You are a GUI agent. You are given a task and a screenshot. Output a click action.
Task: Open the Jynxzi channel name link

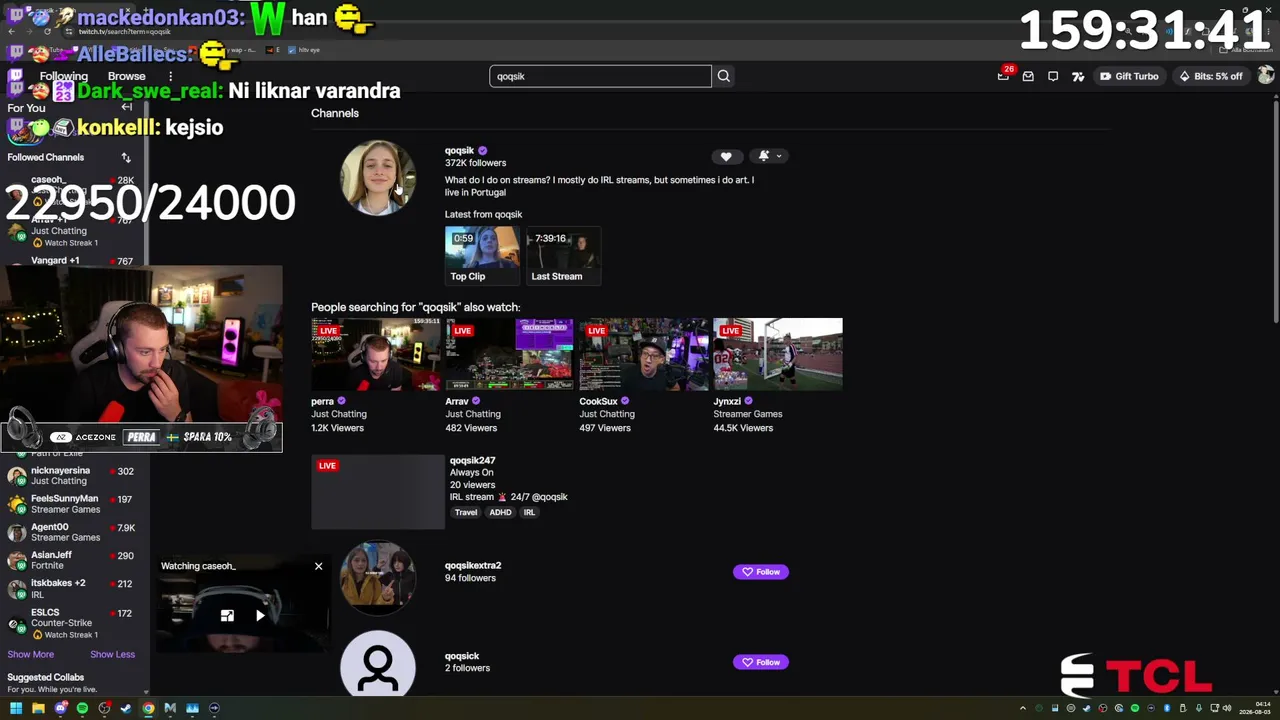click(x=727, y=401)
